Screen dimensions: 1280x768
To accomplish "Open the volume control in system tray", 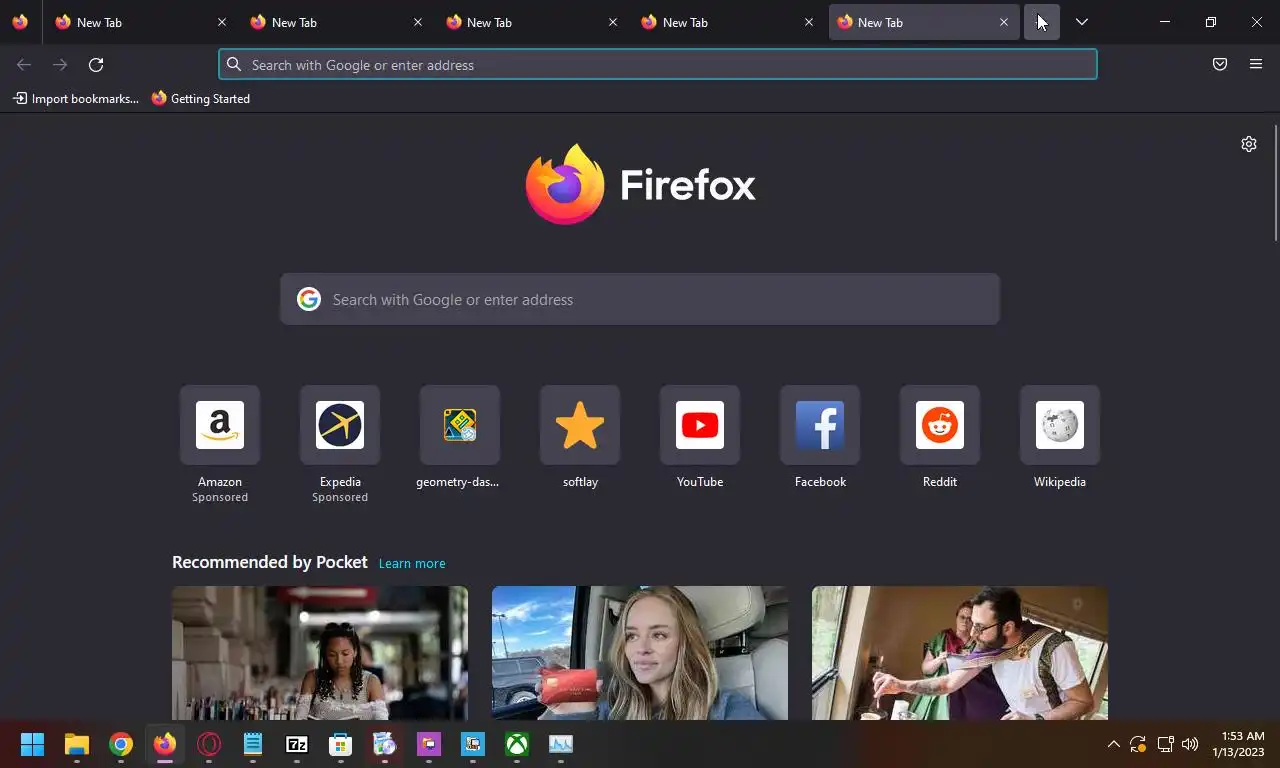I will tap(1190, 744).
